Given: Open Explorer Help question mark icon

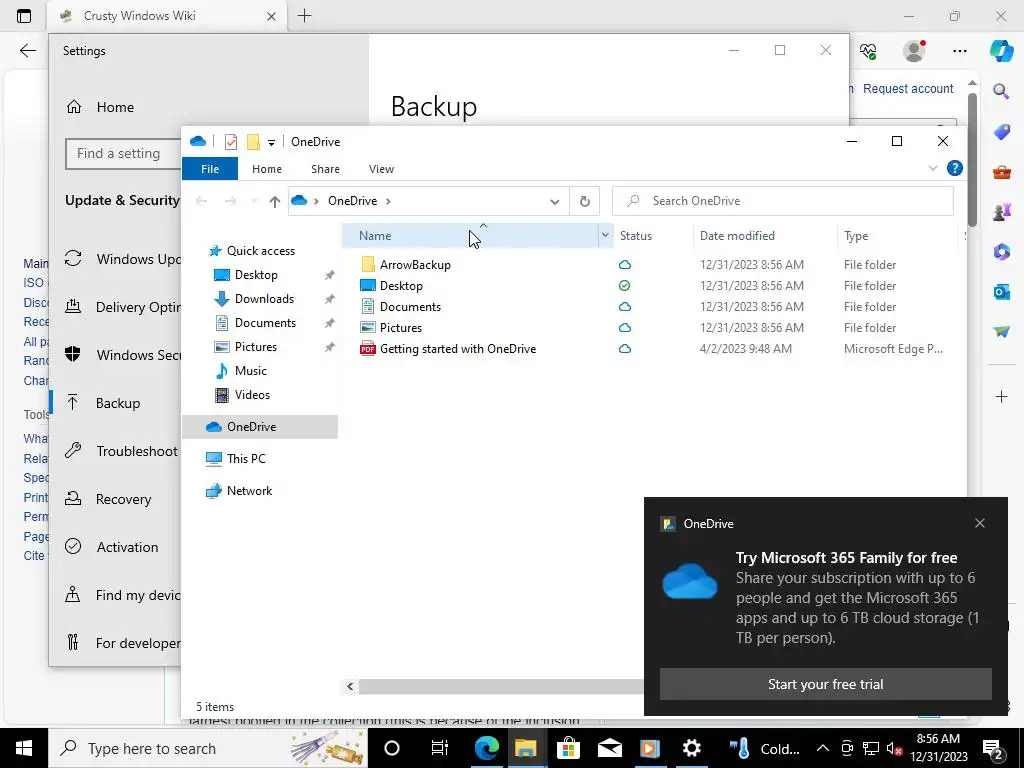Looking at the screenshot, I should (954, 168).
